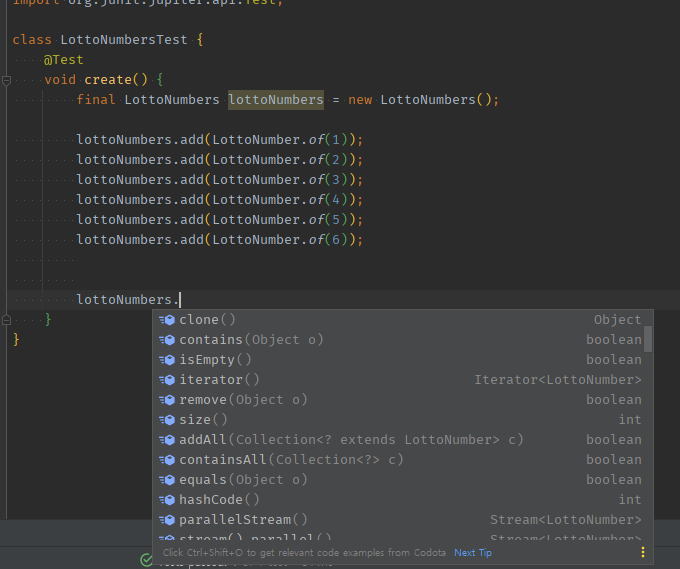Open completion popup options menu (three dots)

[643, 552]
